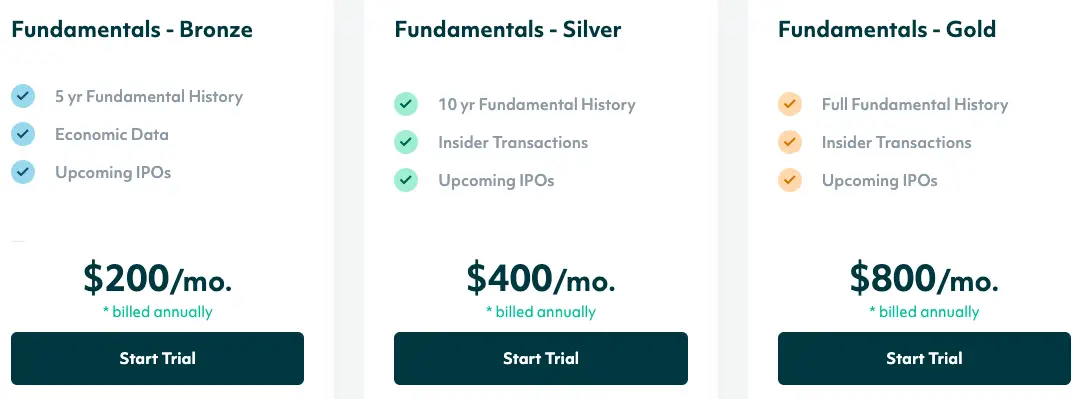This screenshot has height=399, width=1084.
Task: Click the blue checkmark beside 5 yr Fundamental History
Action: pos(23,96)
